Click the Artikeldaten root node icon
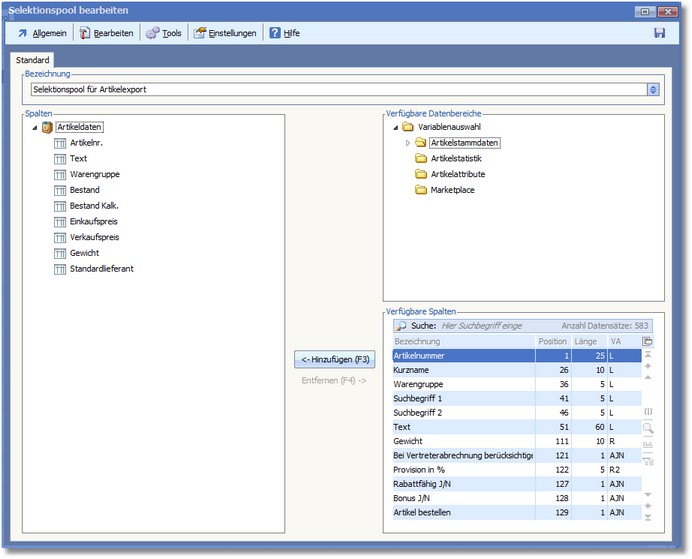The height and width of the screenshot is (559, 692). pos(47,127)
